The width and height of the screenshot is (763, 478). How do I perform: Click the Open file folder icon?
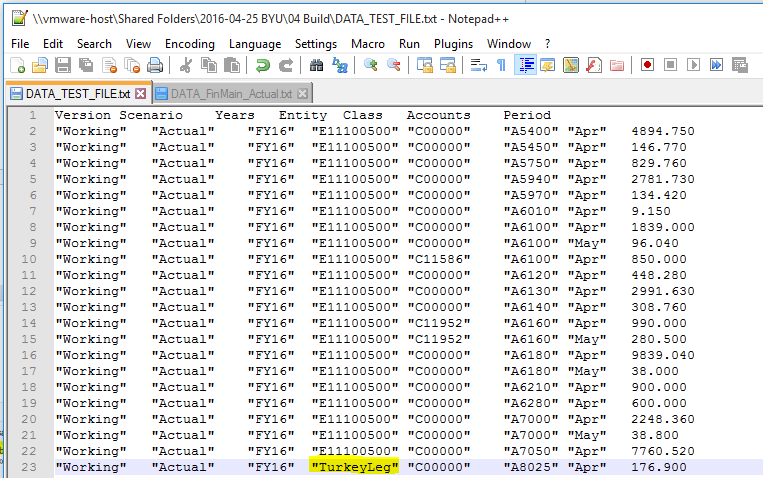click(40, 65)
